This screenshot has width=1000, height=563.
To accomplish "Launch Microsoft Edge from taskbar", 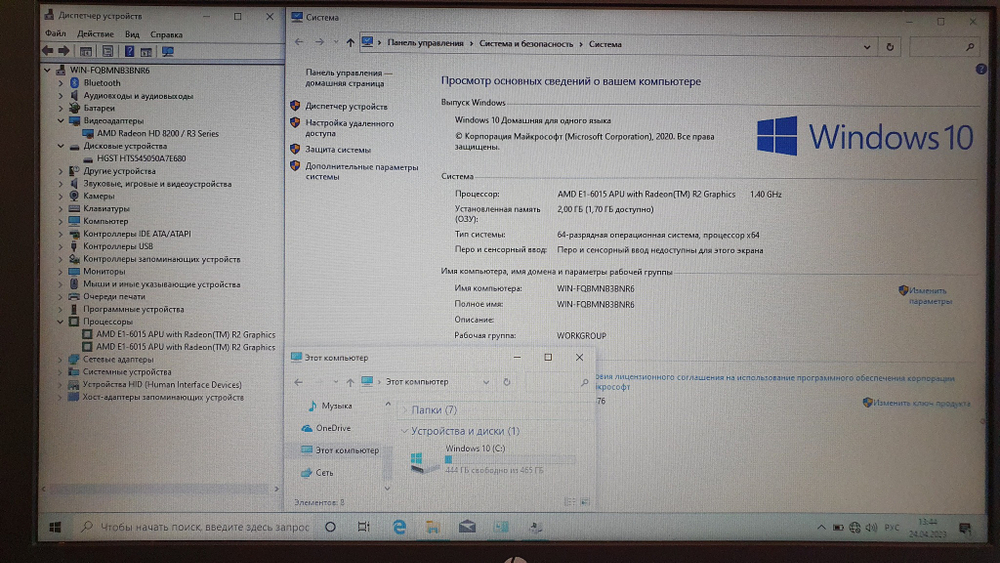I will tap(399, 527).
